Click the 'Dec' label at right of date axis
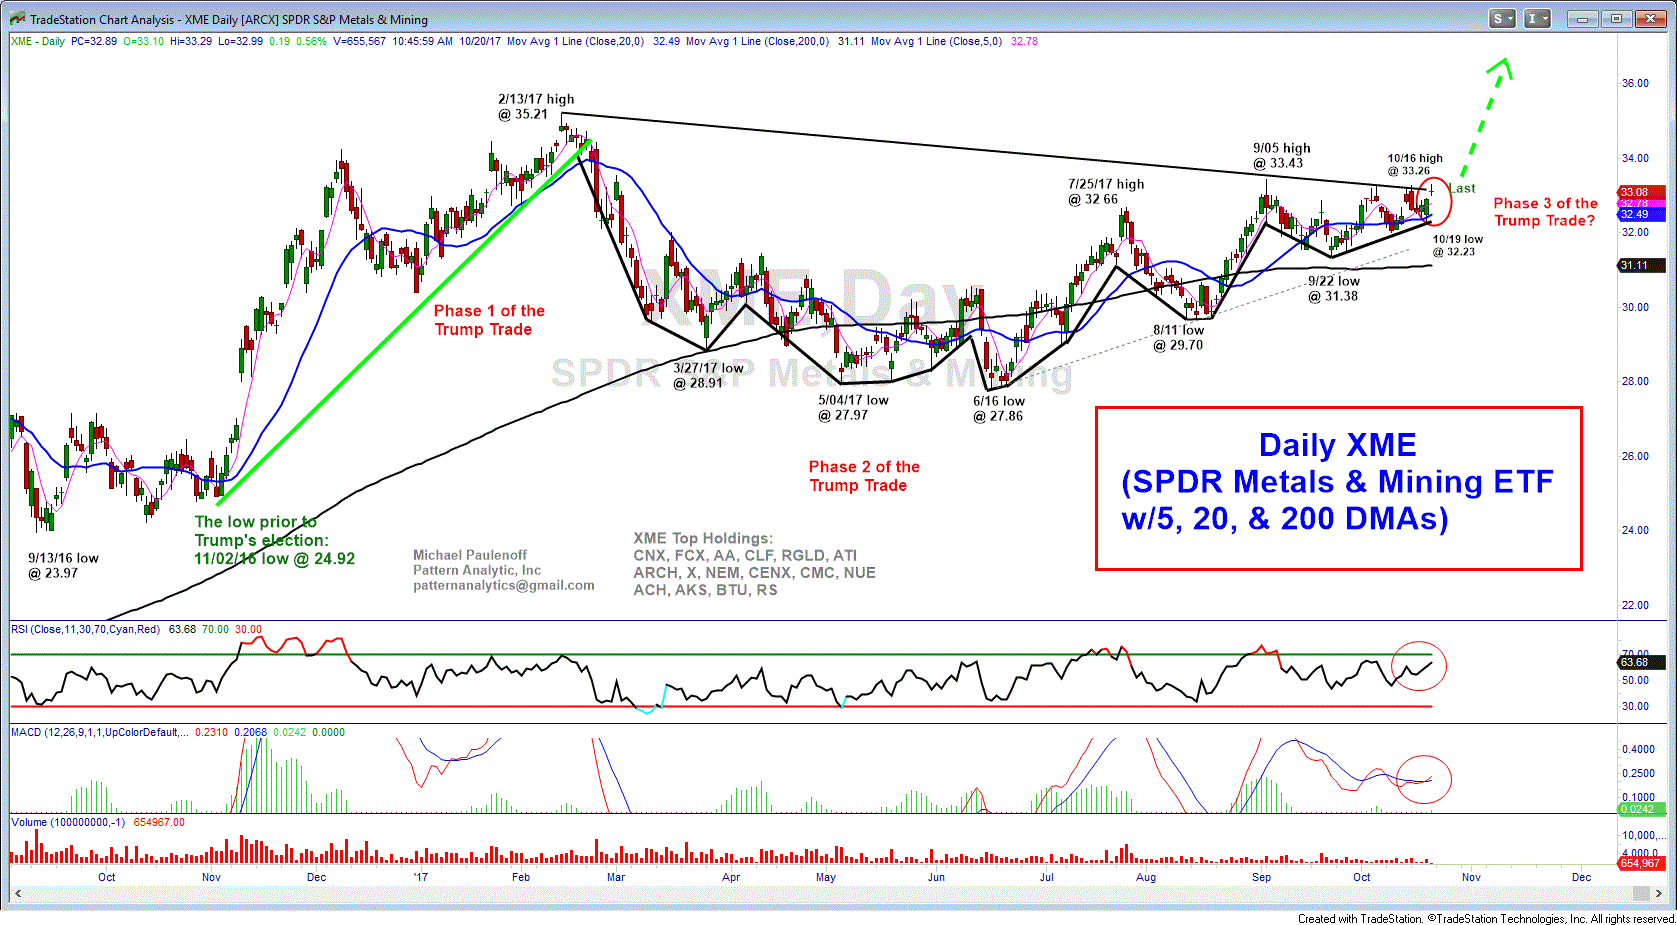The image size is (1677, 925). 1581,877
